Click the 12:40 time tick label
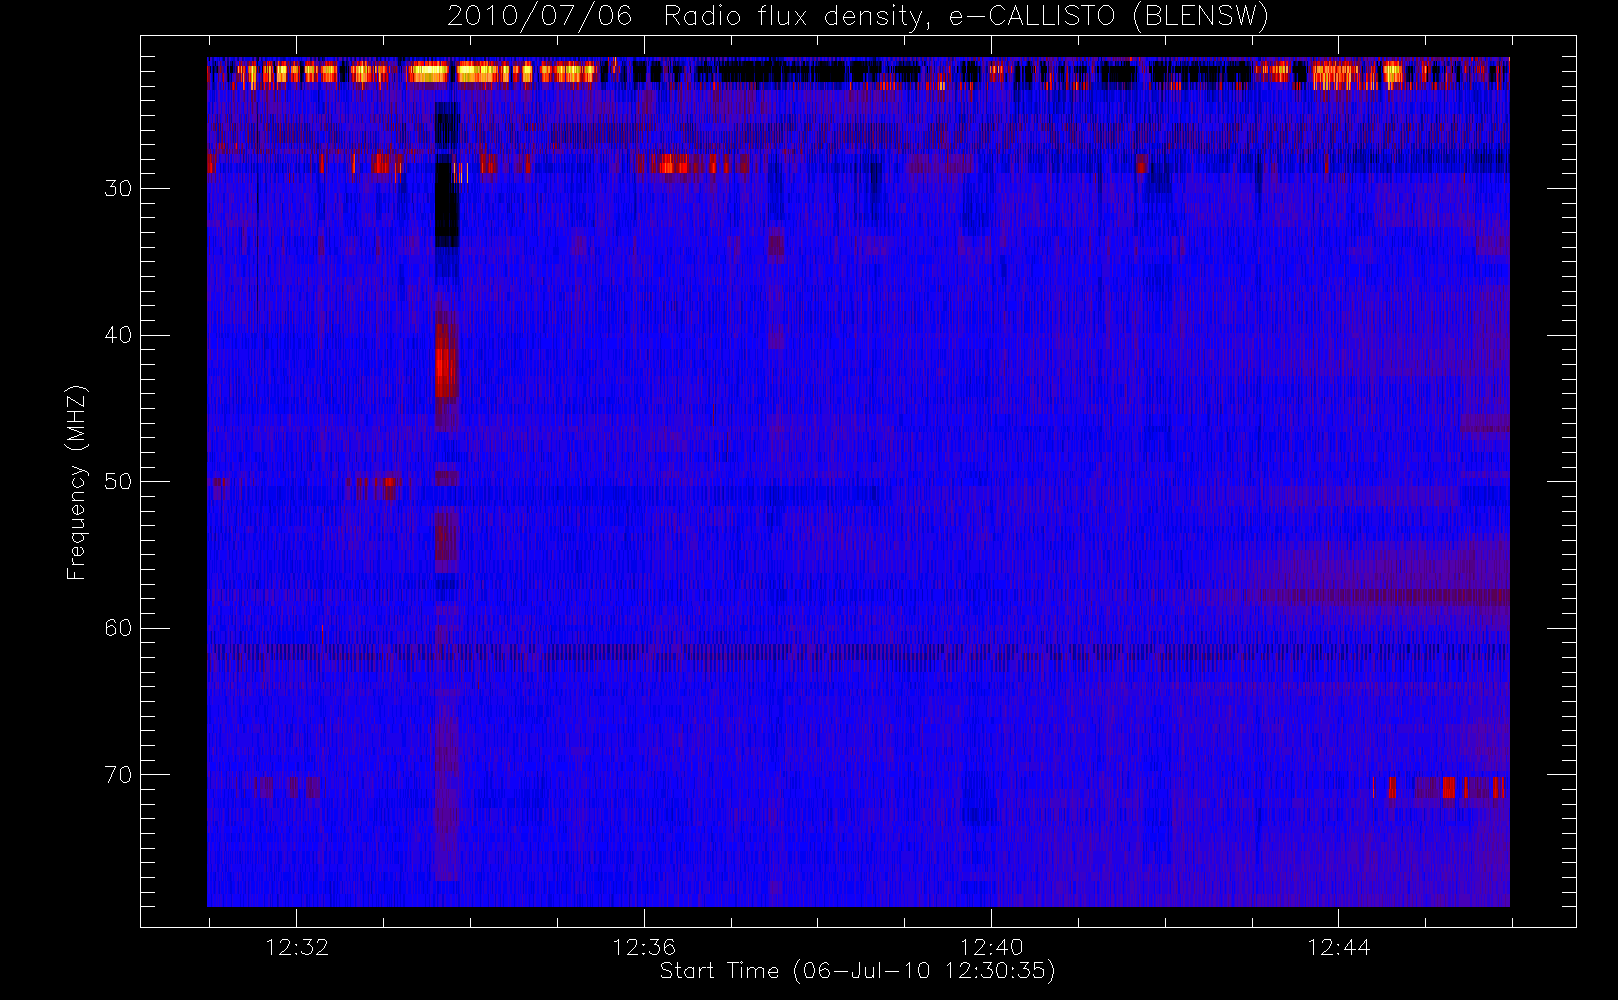 click(x=991, y=947)
